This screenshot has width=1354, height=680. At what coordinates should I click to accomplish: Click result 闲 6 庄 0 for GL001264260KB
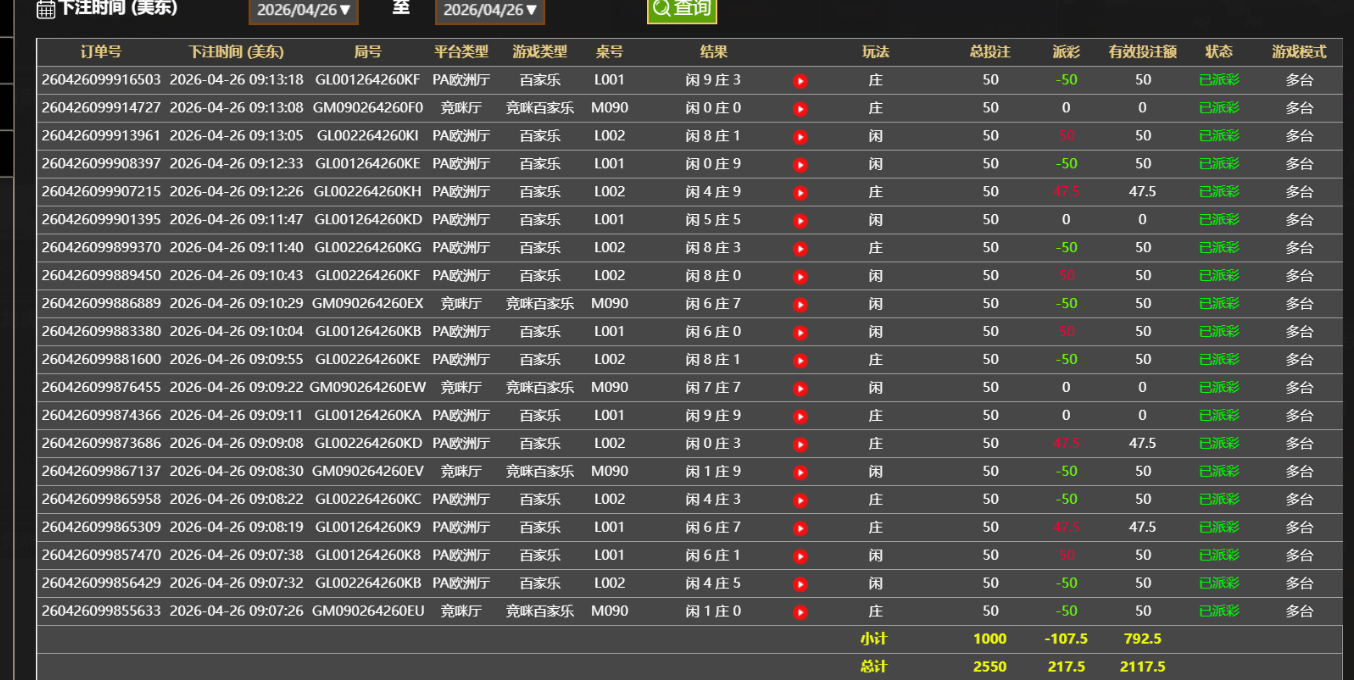coord(714,332)
